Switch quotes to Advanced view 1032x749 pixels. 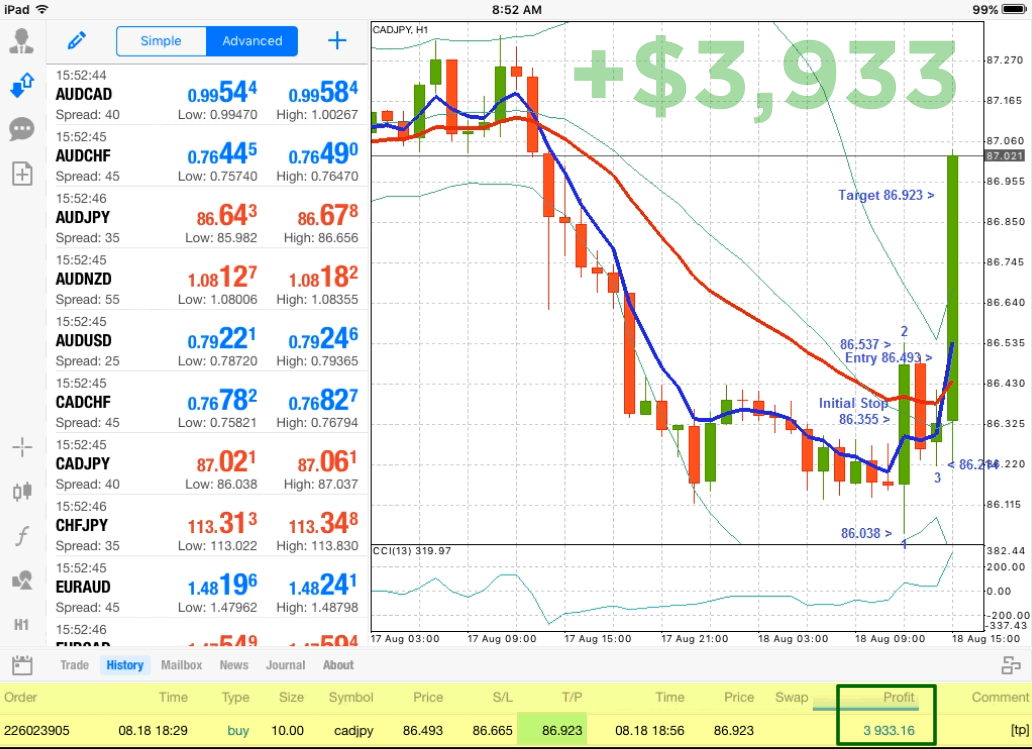(252, 41)
